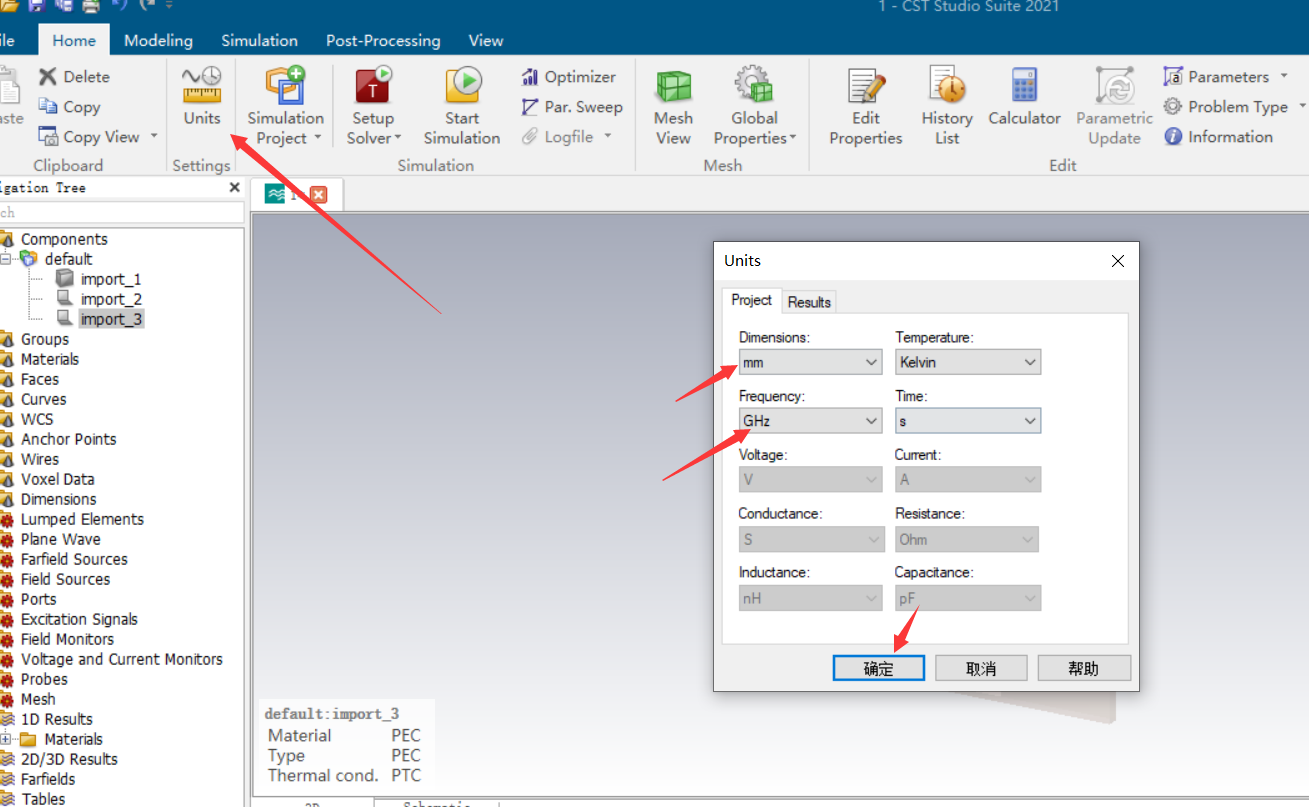Image resolution: width=1309 pixels, height=807 pixels.
Task: Switch to Mesh View
Action: (673, 105)
